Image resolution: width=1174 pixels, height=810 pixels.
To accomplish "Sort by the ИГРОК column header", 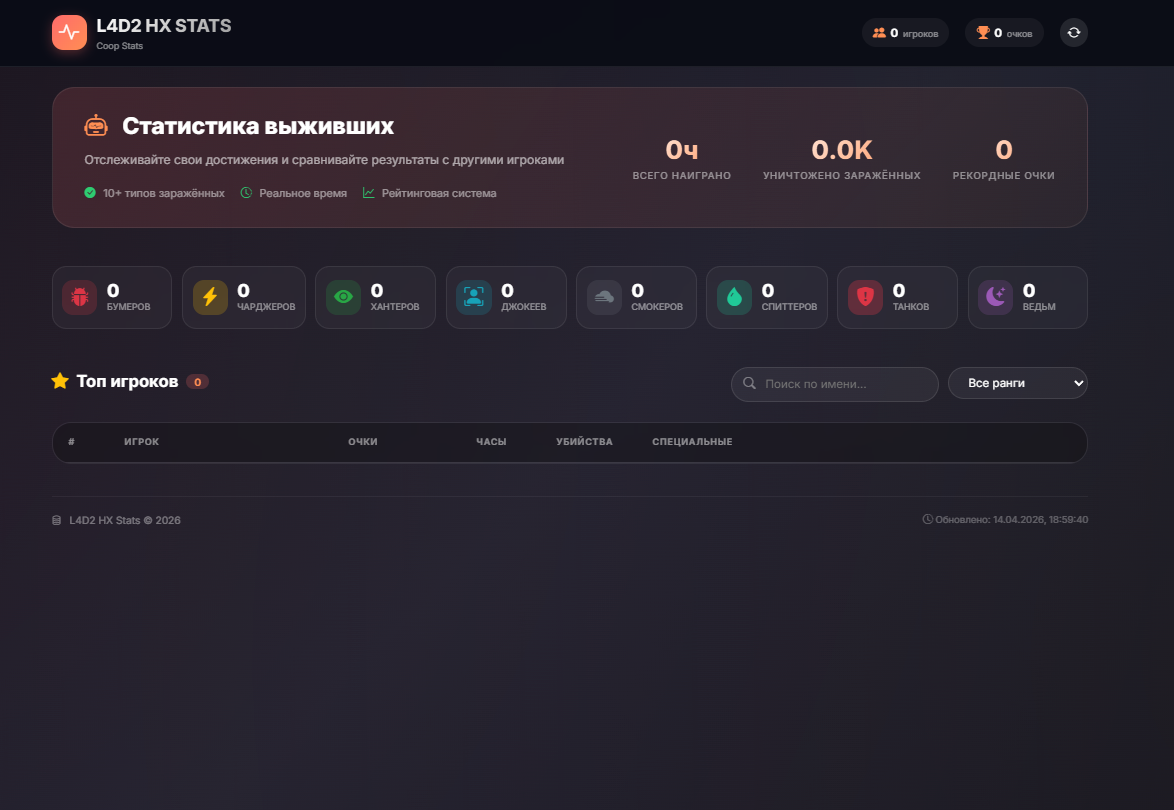I will pos(142,442).
